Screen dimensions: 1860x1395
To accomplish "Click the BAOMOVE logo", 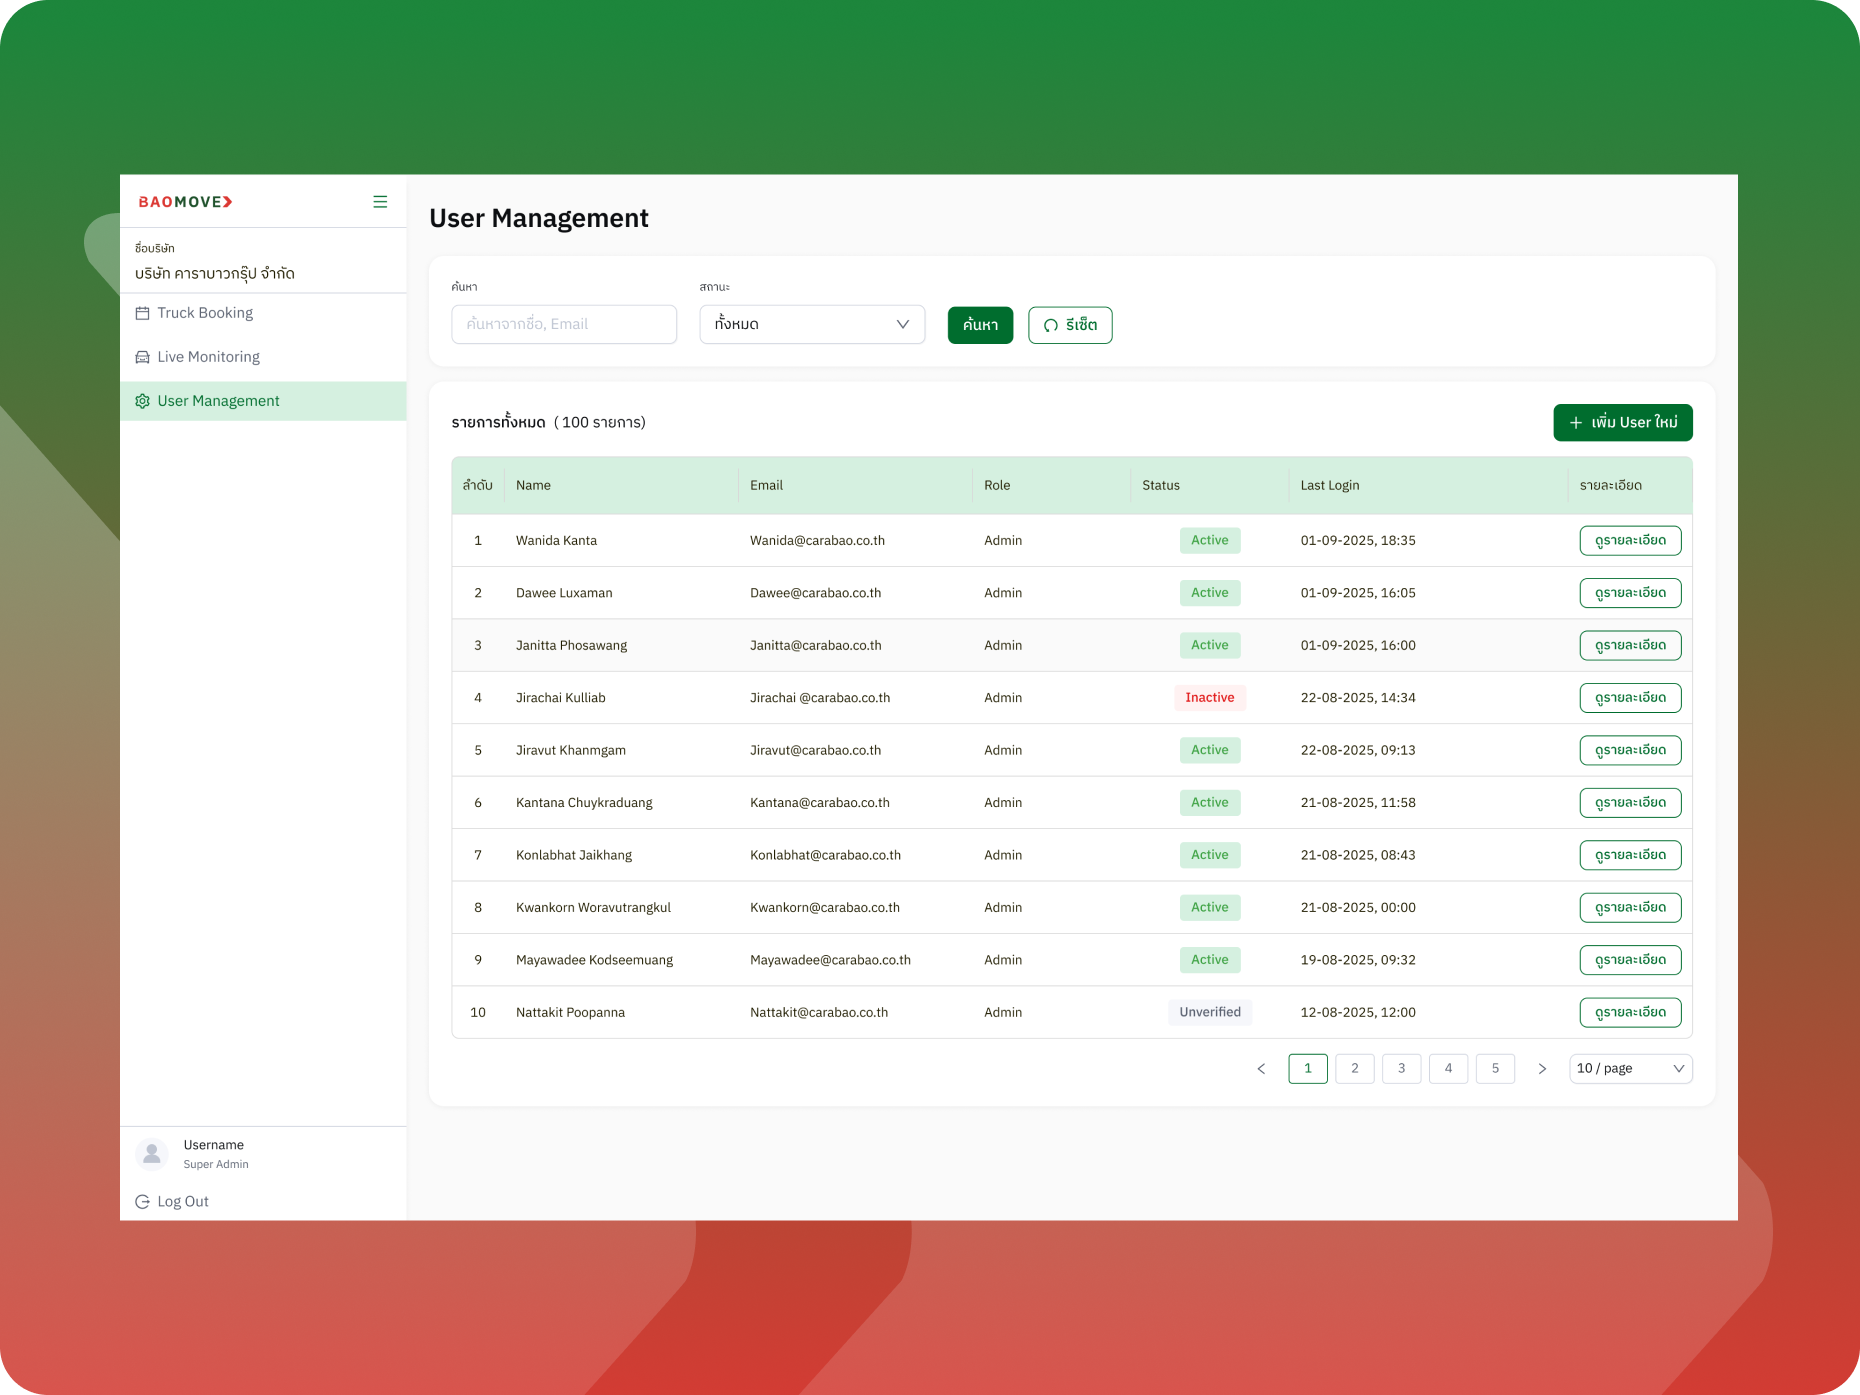I will pyautogui.click(x=184, y=201).
